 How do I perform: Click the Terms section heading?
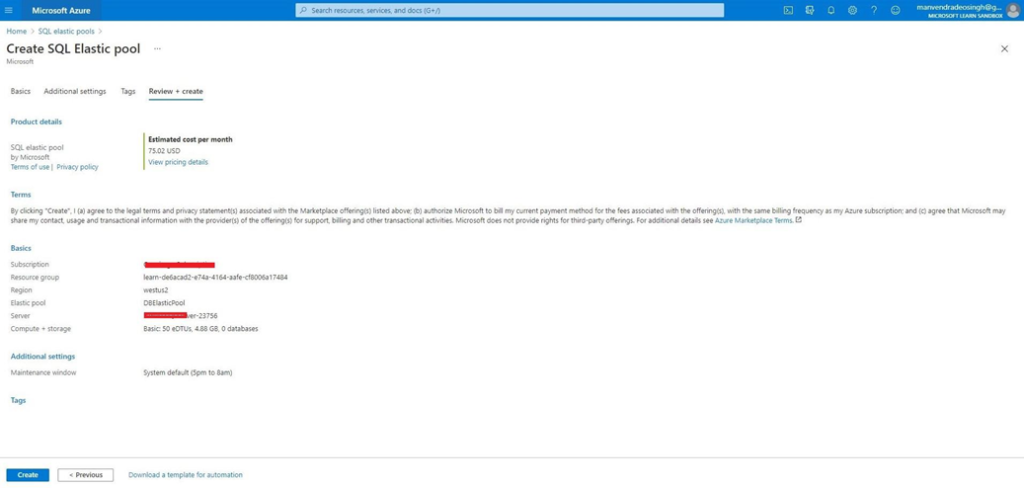click(21, 195)
